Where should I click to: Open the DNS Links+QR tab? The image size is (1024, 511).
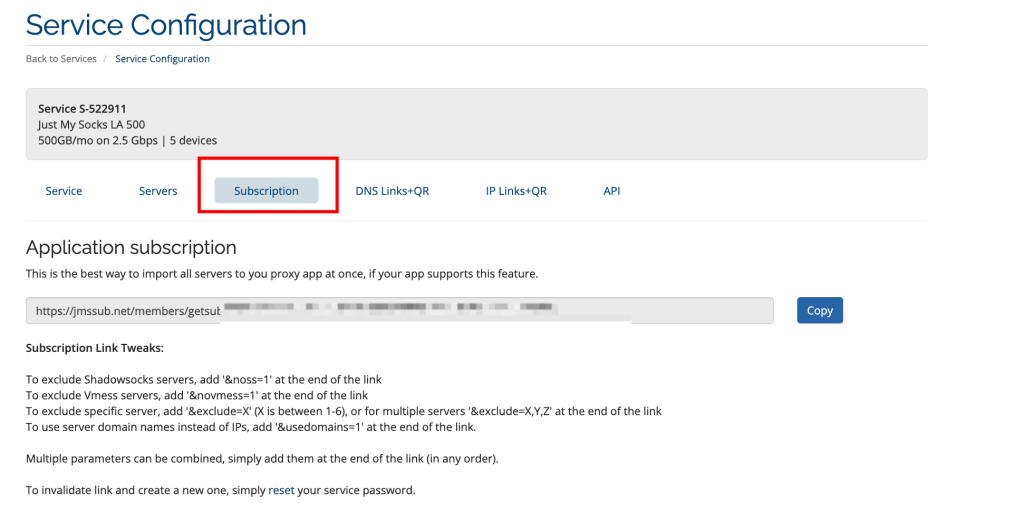(392, 191)
